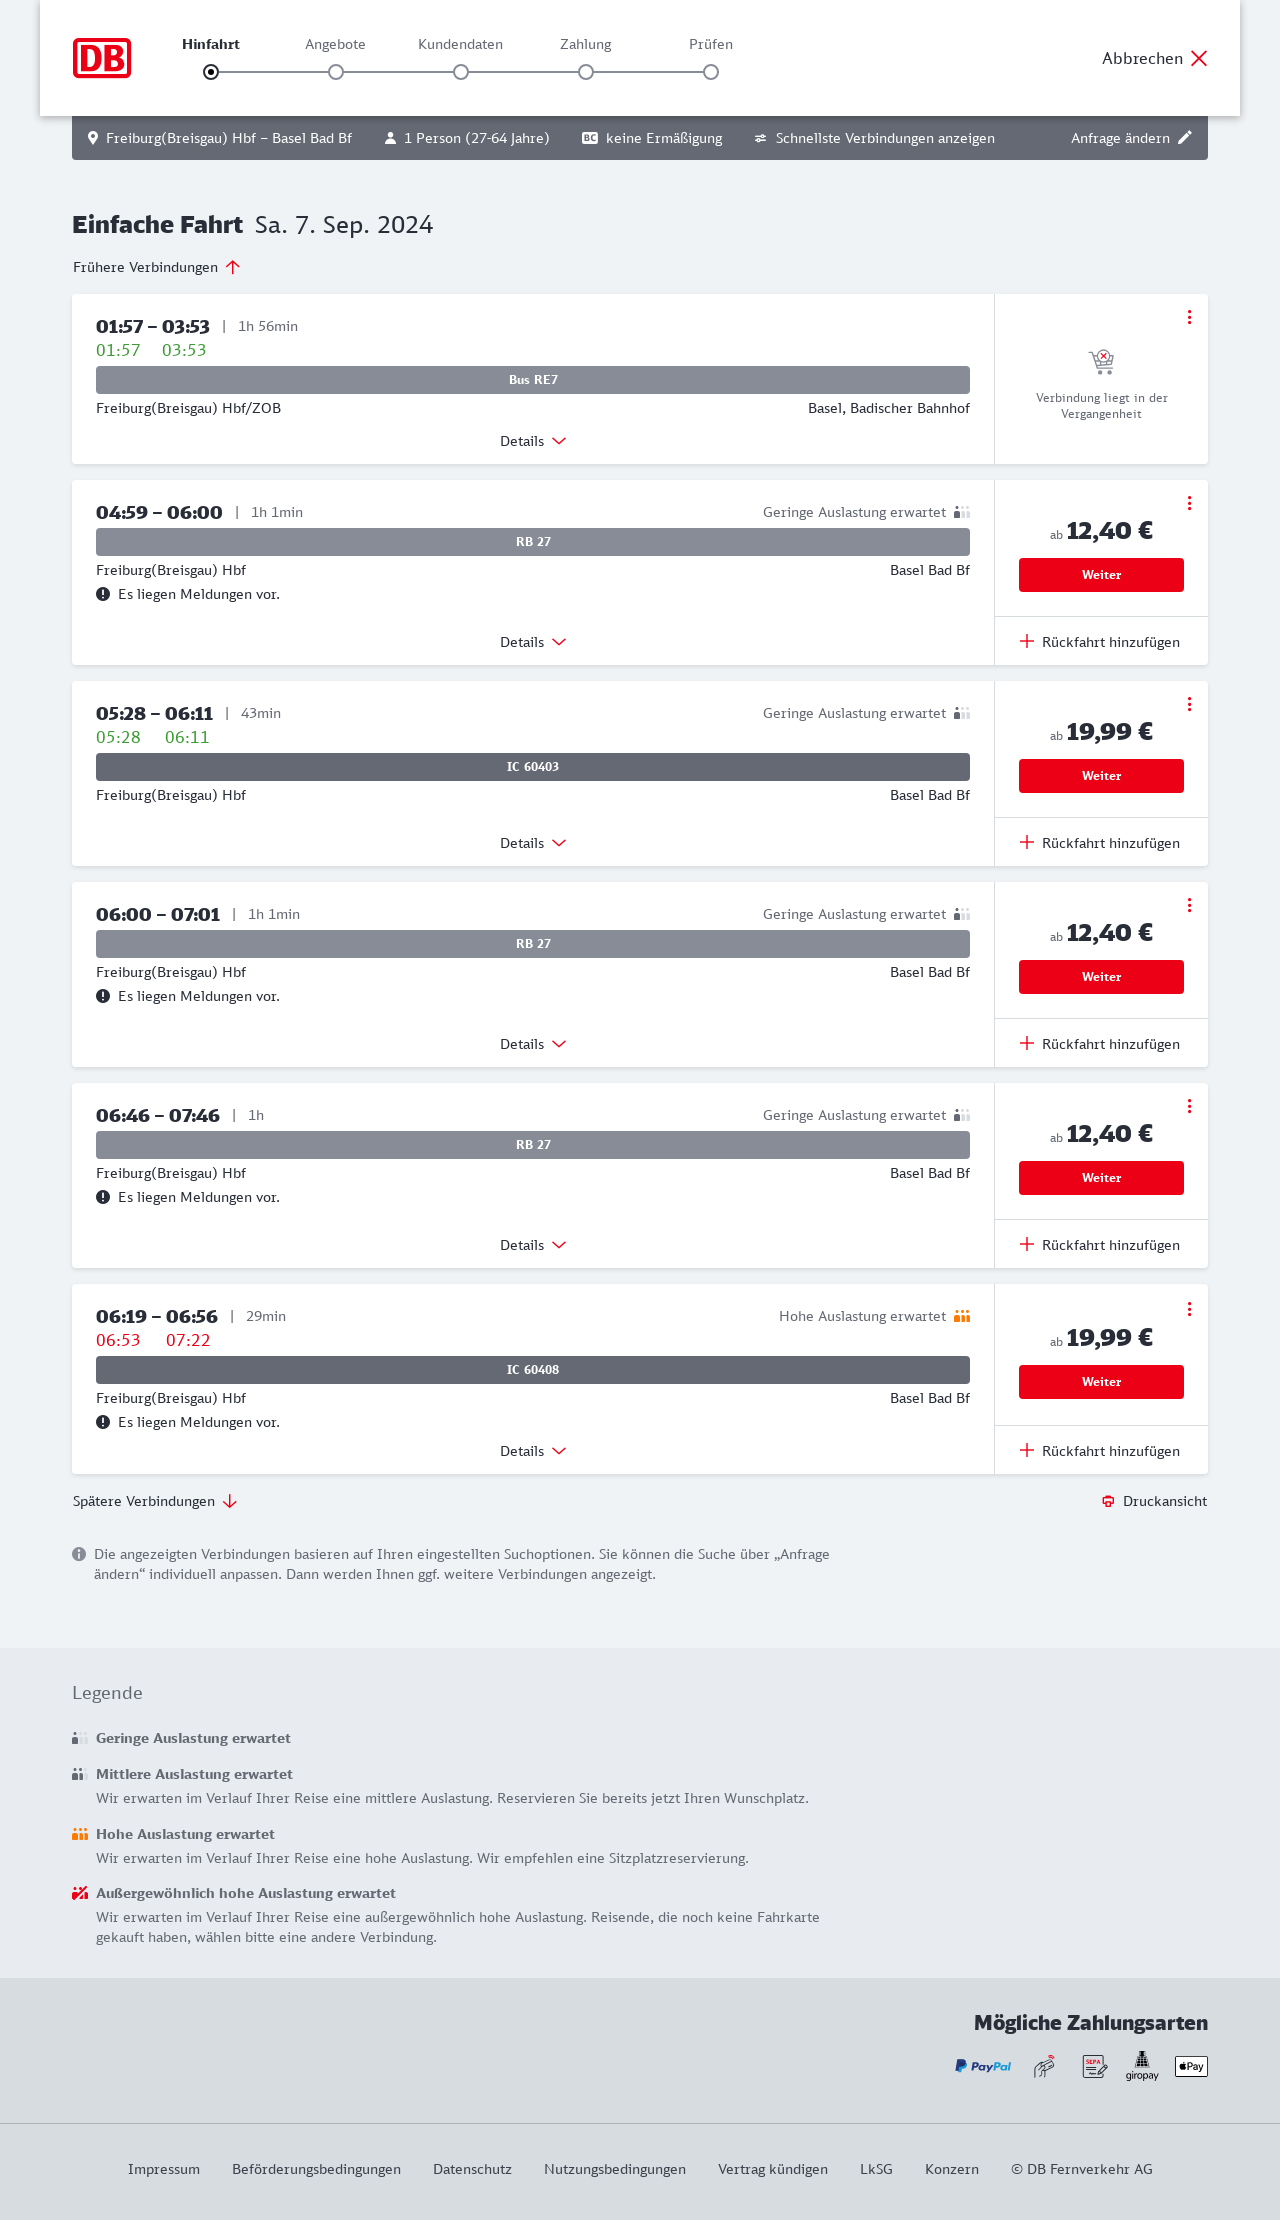Expand Details for the Bus RE7 connection

[x=533, y=441]
